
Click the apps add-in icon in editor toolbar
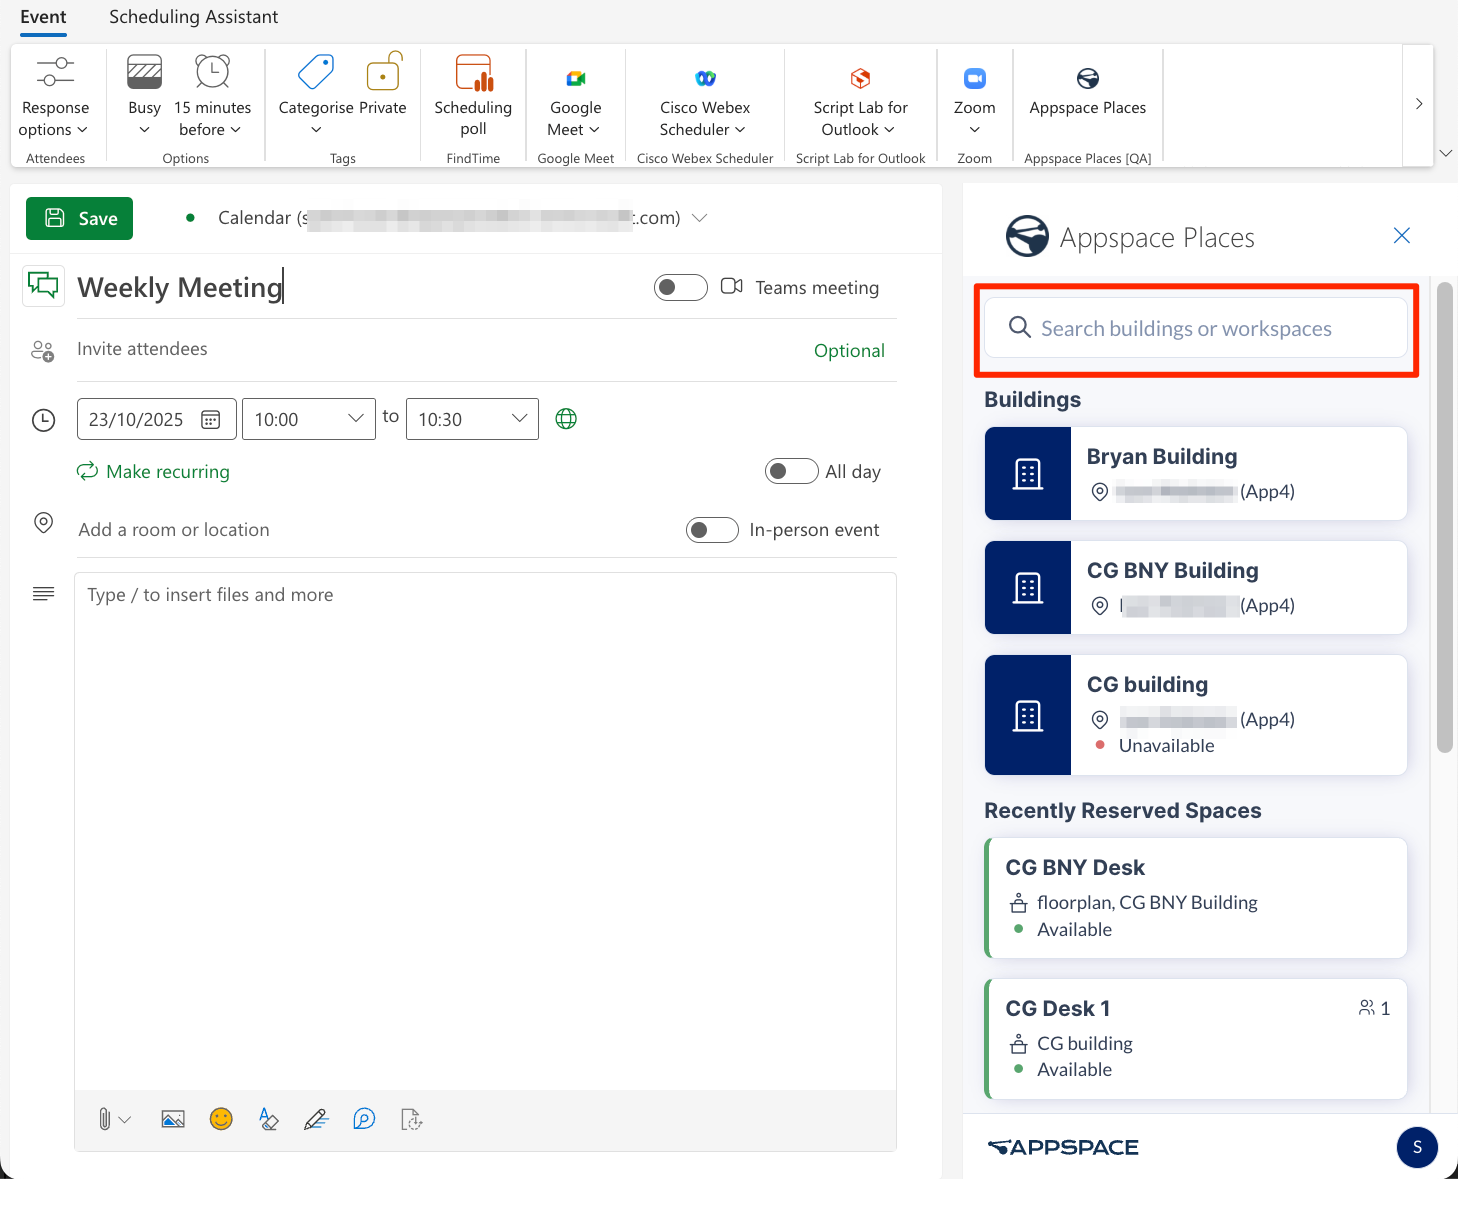[x=411, y=1119]
